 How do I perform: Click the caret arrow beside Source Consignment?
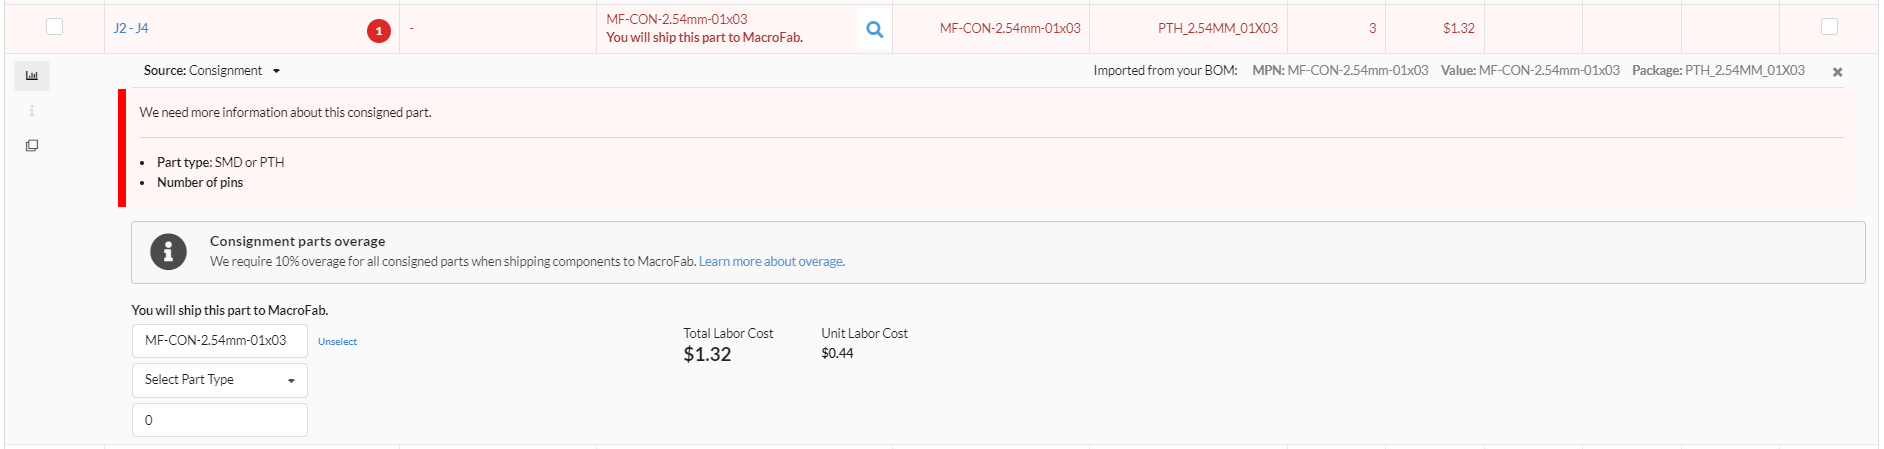coord(276,71)
